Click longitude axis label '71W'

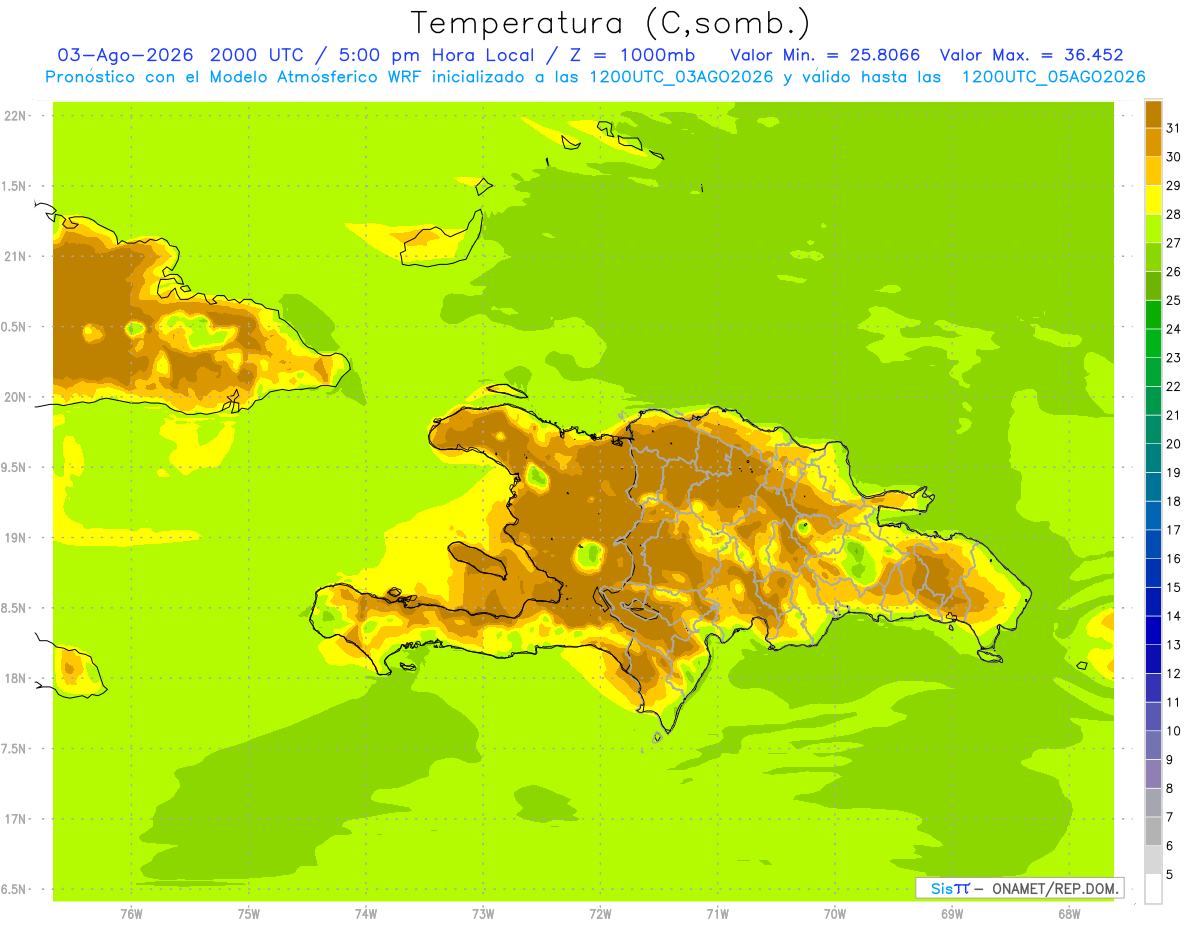pos(717,913)
